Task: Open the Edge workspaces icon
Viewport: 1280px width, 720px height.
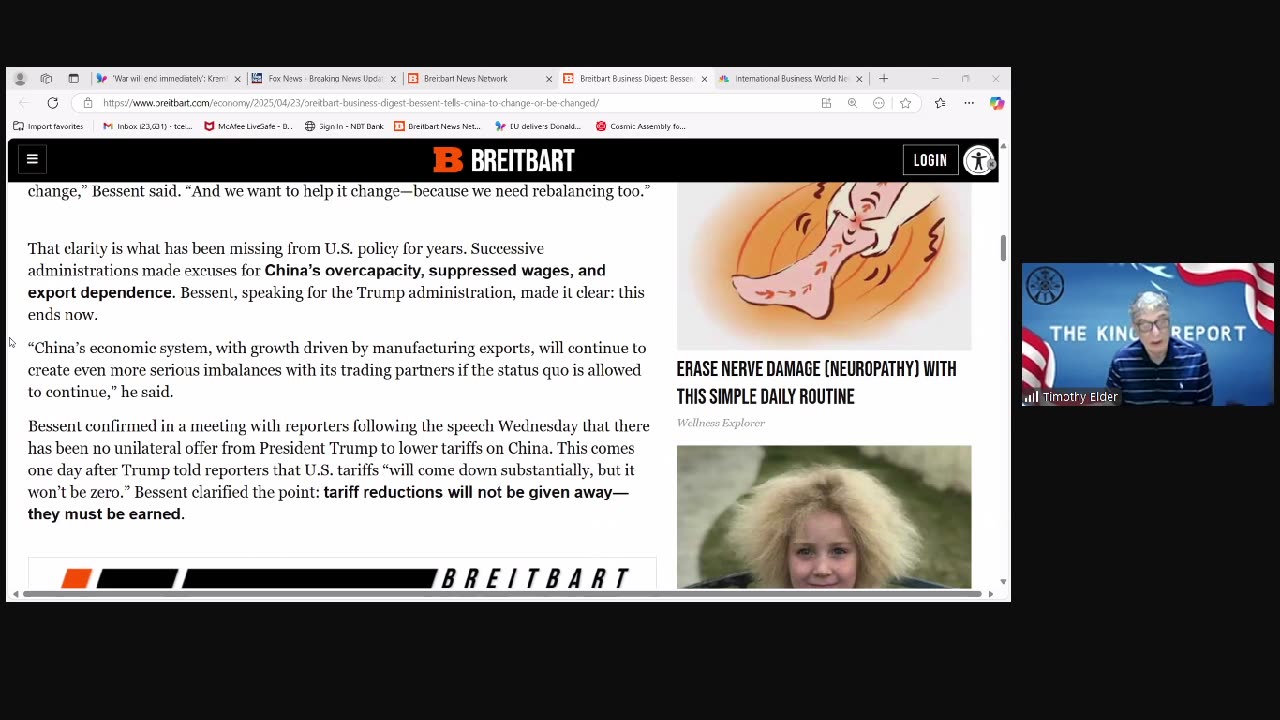Action: click(46, 78)
